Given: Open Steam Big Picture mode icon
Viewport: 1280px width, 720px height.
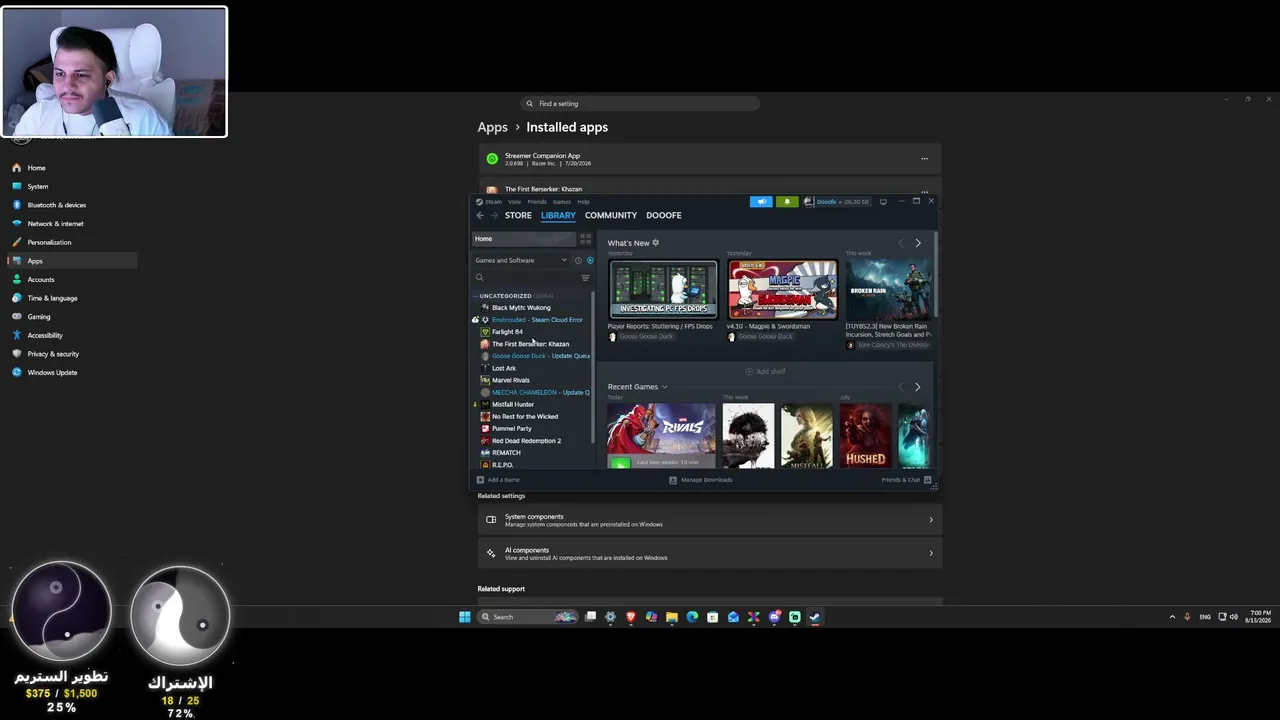Looking at the screenshot, I should coord(883,201).
